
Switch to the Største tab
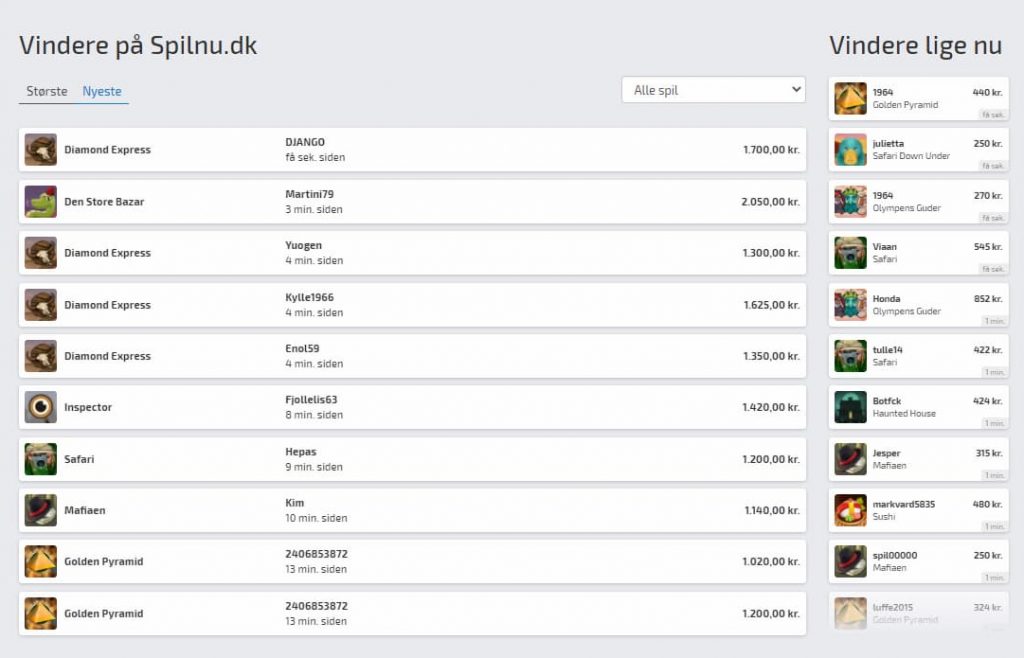pyautogui.click(x=46, y=91)
